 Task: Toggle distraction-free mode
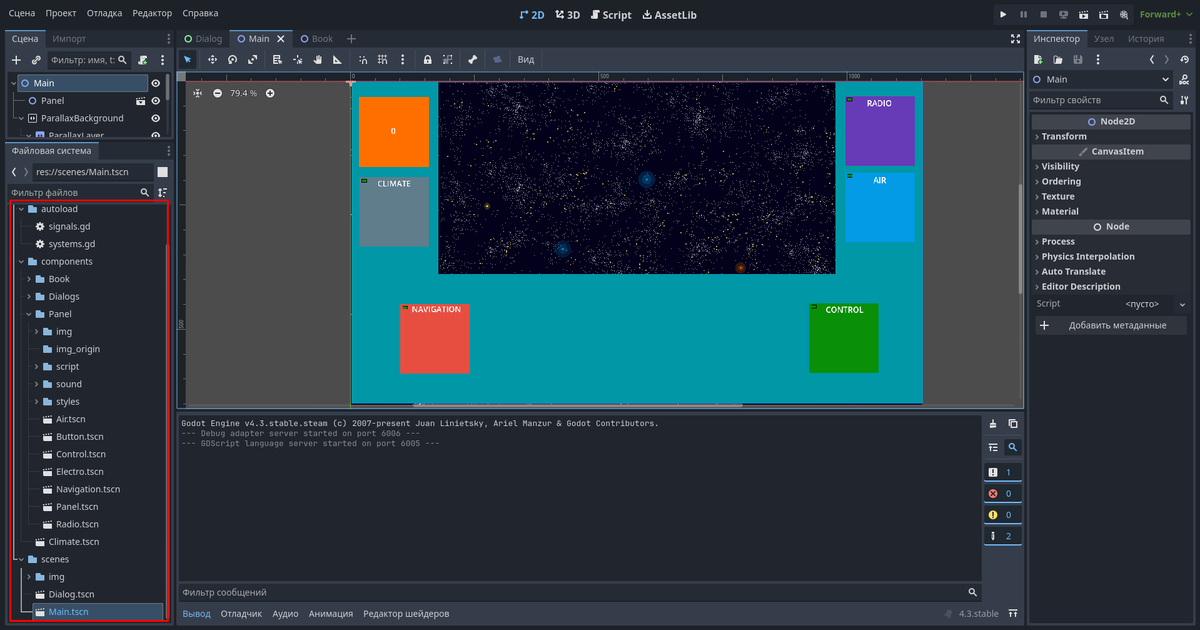click(1016, 39)
